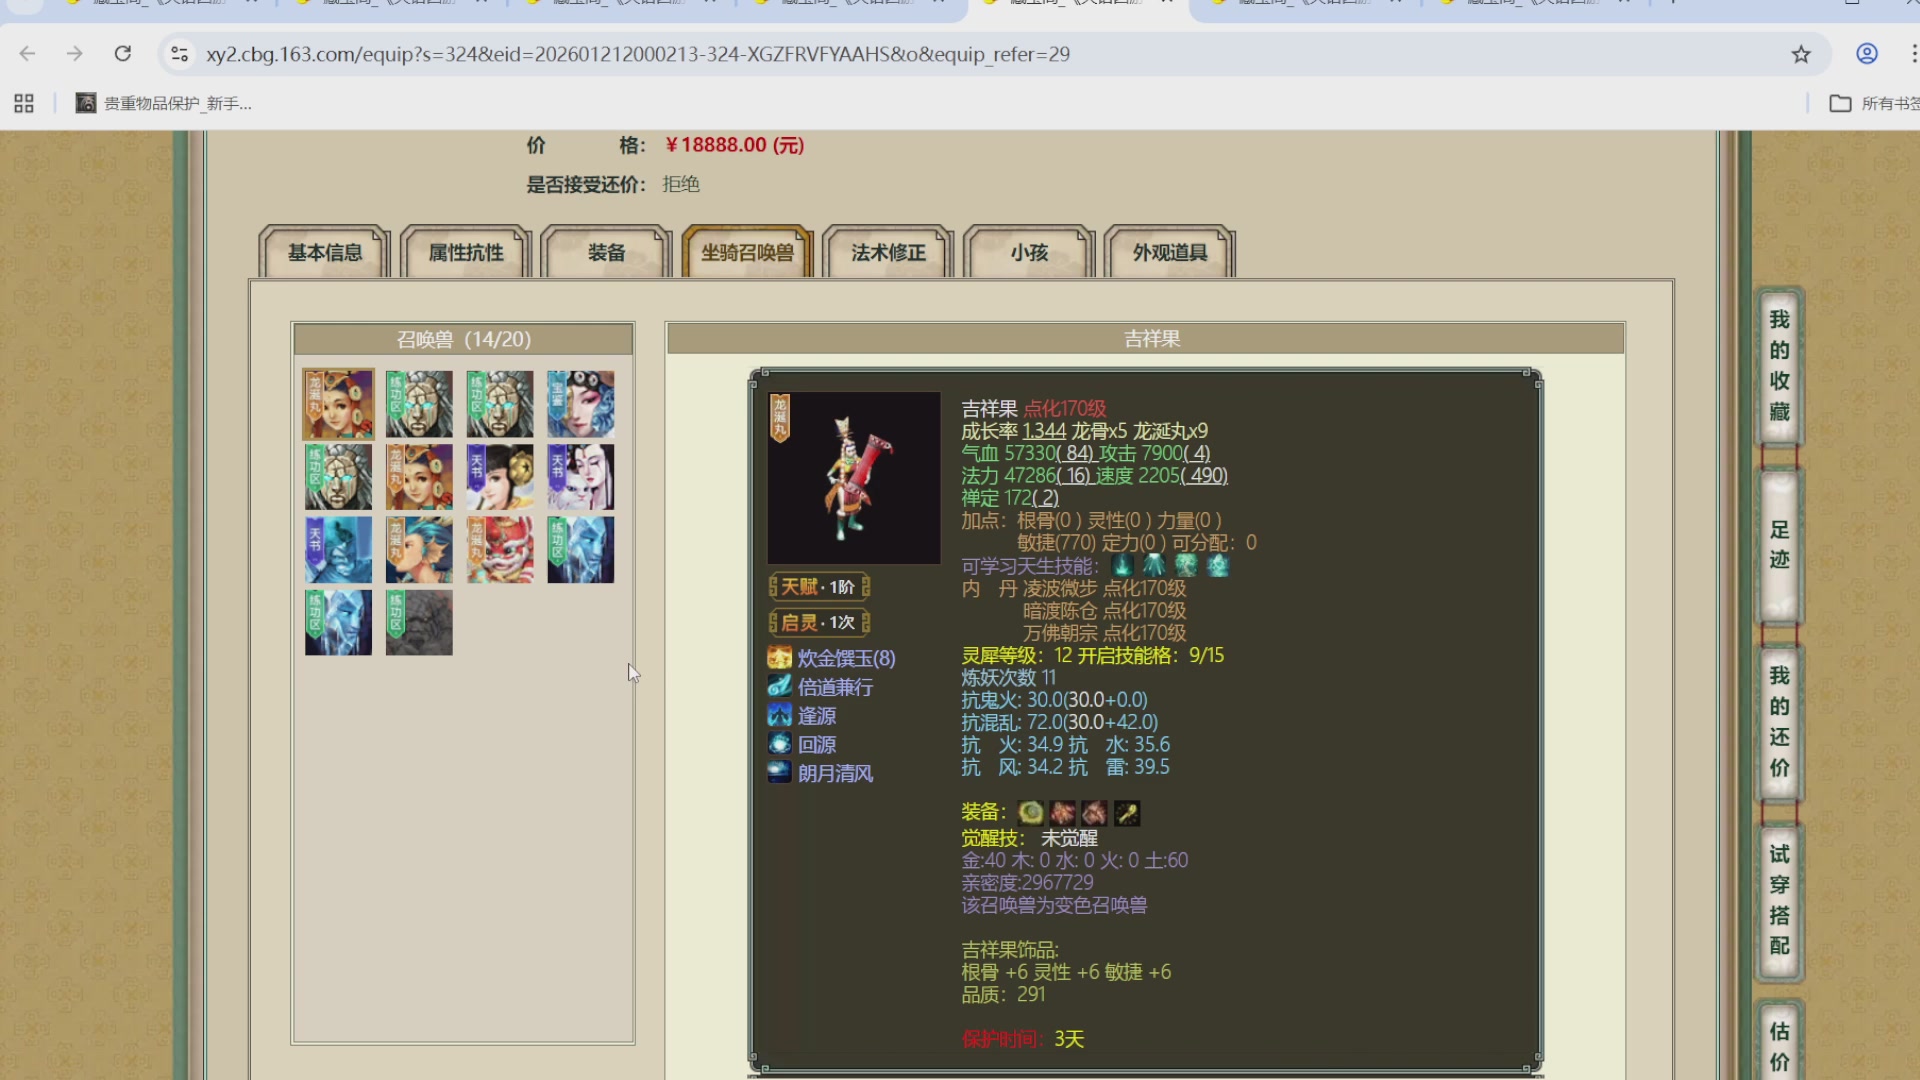Switch to the 基本信息 tab

325,253
